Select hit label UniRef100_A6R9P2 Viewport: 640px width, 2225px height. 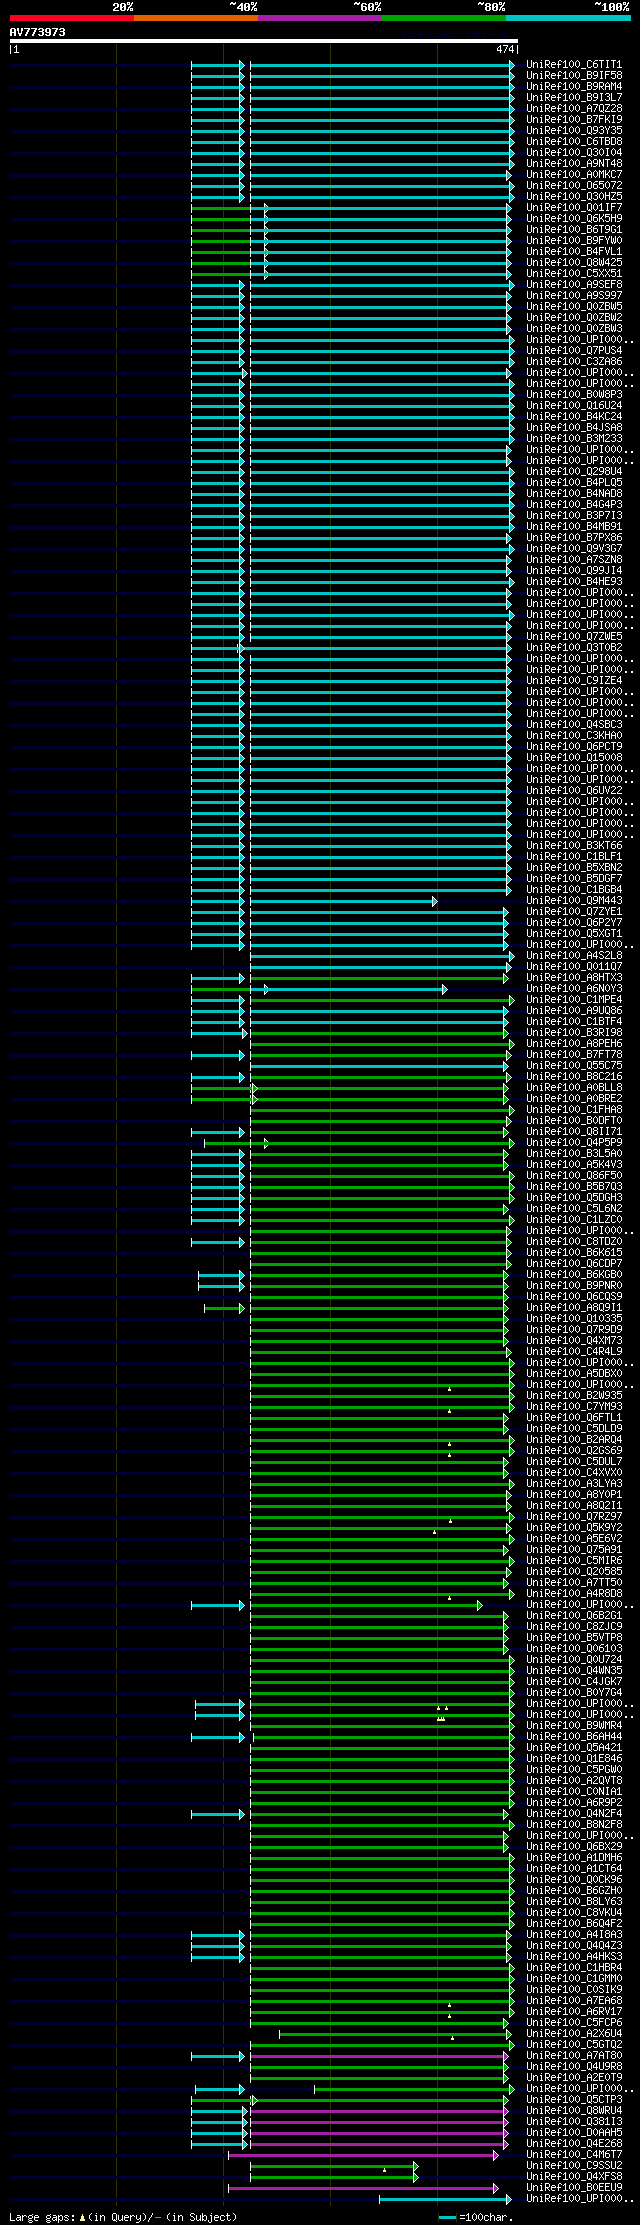[x=574, y=1803]
